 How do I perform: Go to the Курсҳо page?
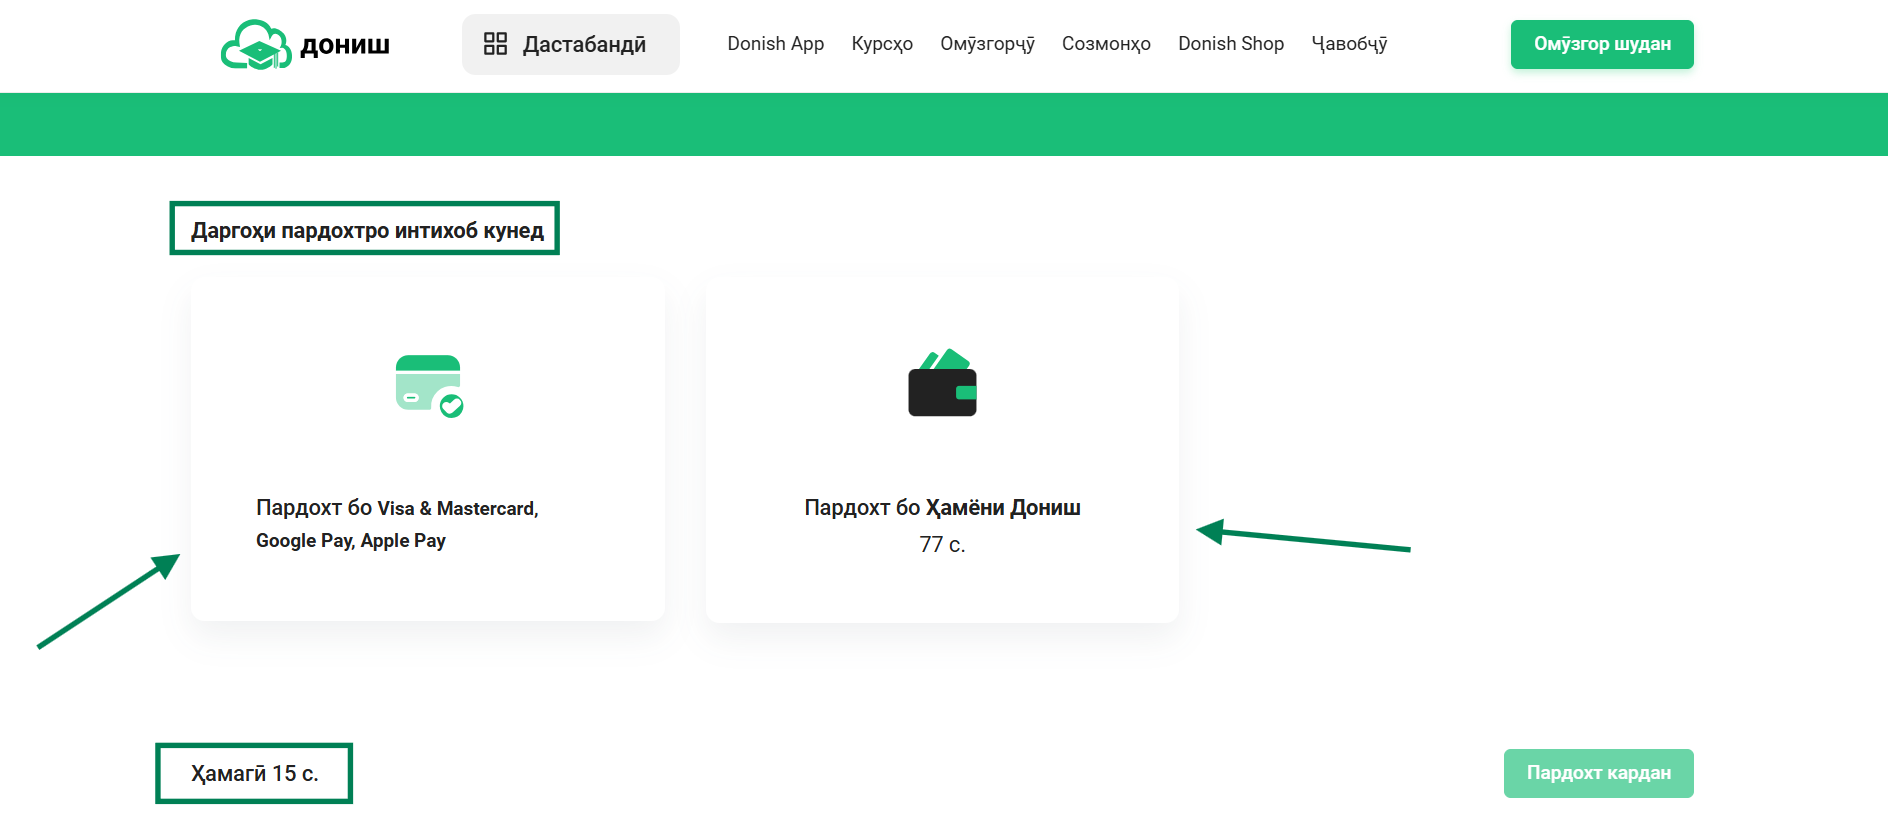tap(882, 44)
